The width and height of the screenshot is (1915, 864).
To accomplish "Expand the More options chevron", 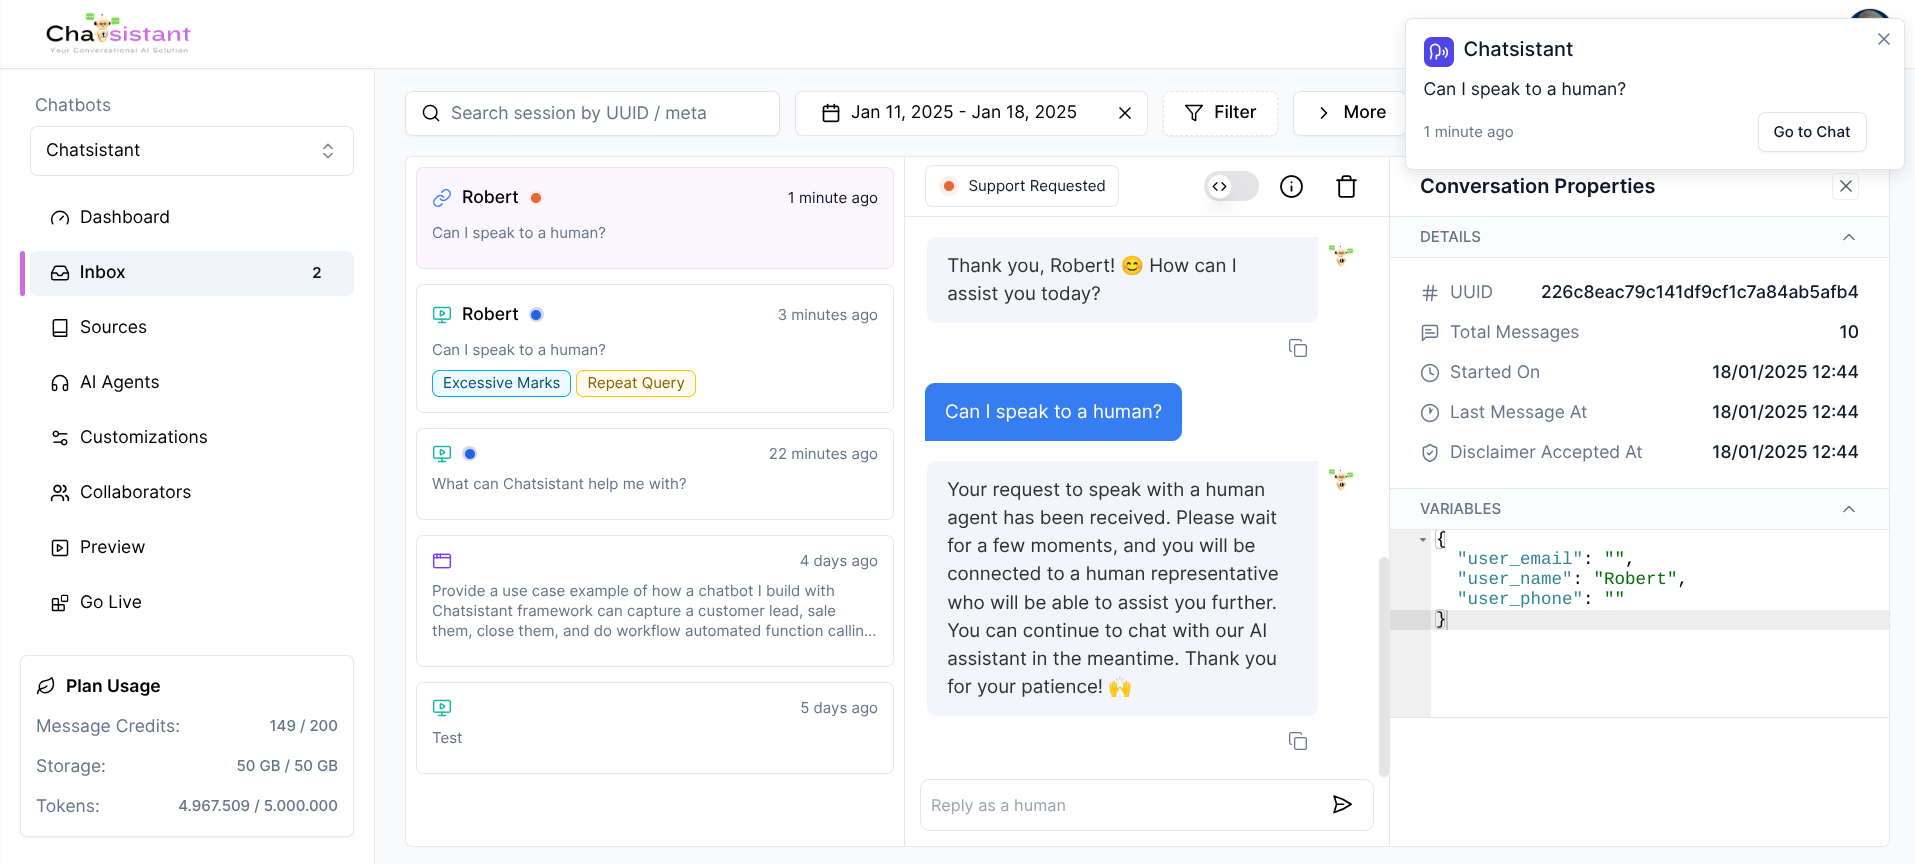I will (x=1324, y=113).
